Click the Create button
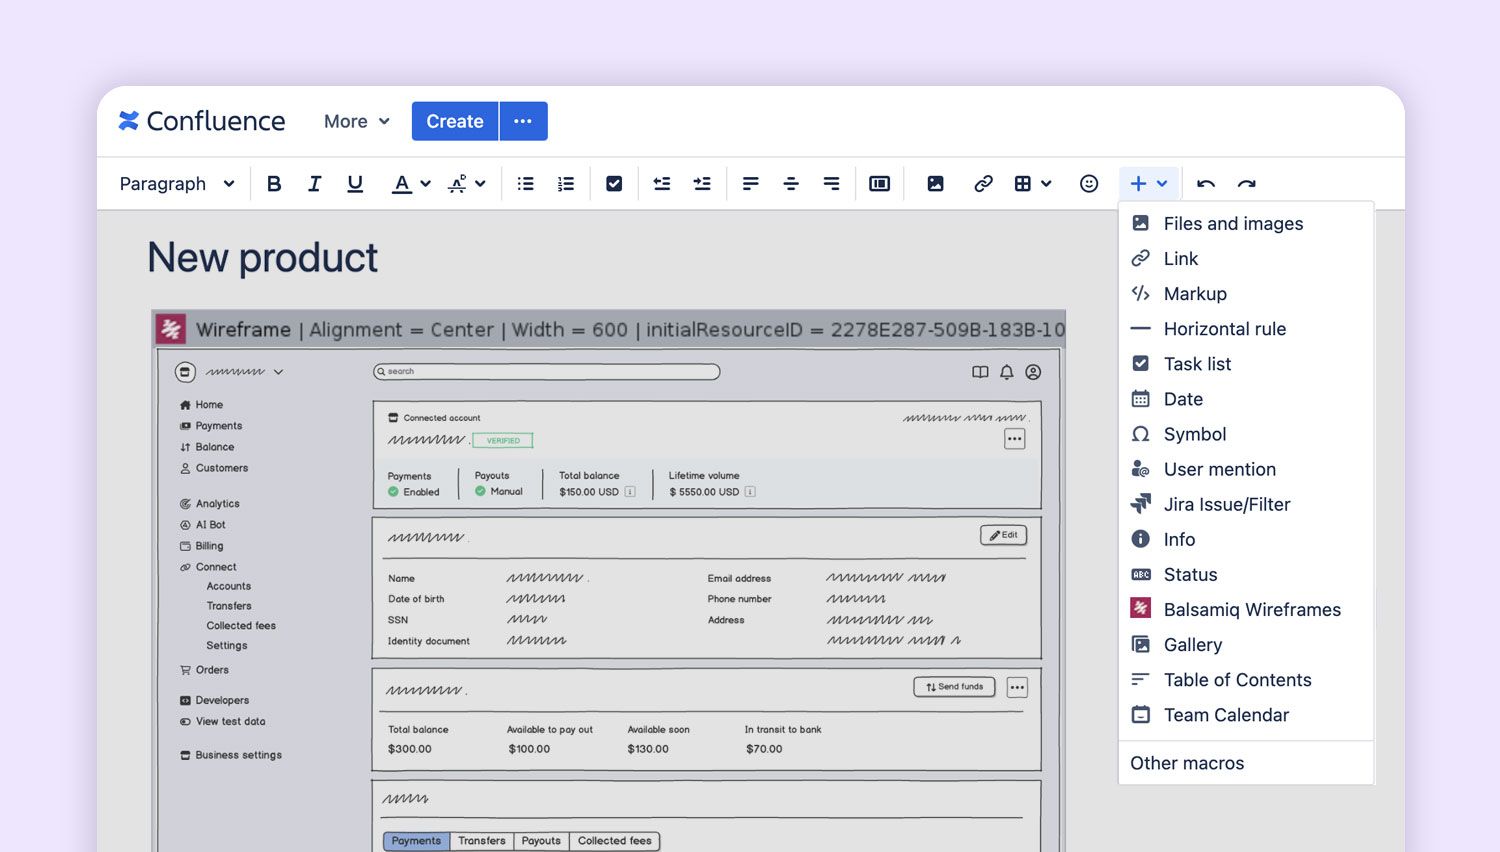Screen dimensions: 1500x852 [455, 121]
